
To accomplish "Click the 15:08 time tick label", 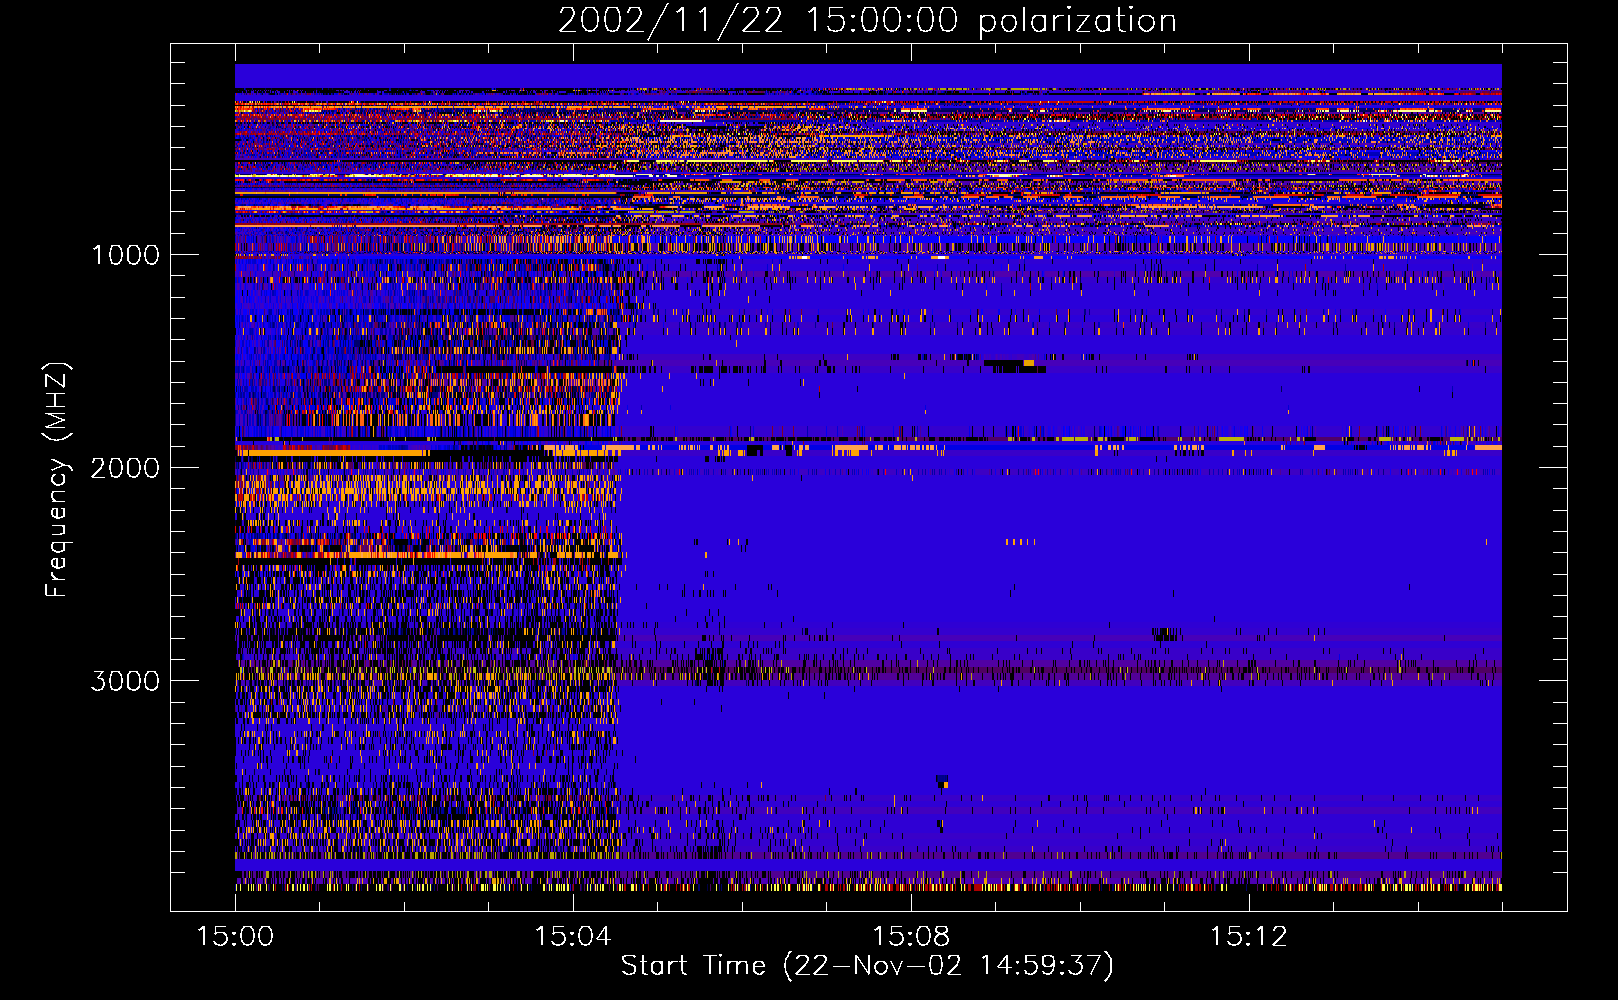I will [x=911, y=937].
